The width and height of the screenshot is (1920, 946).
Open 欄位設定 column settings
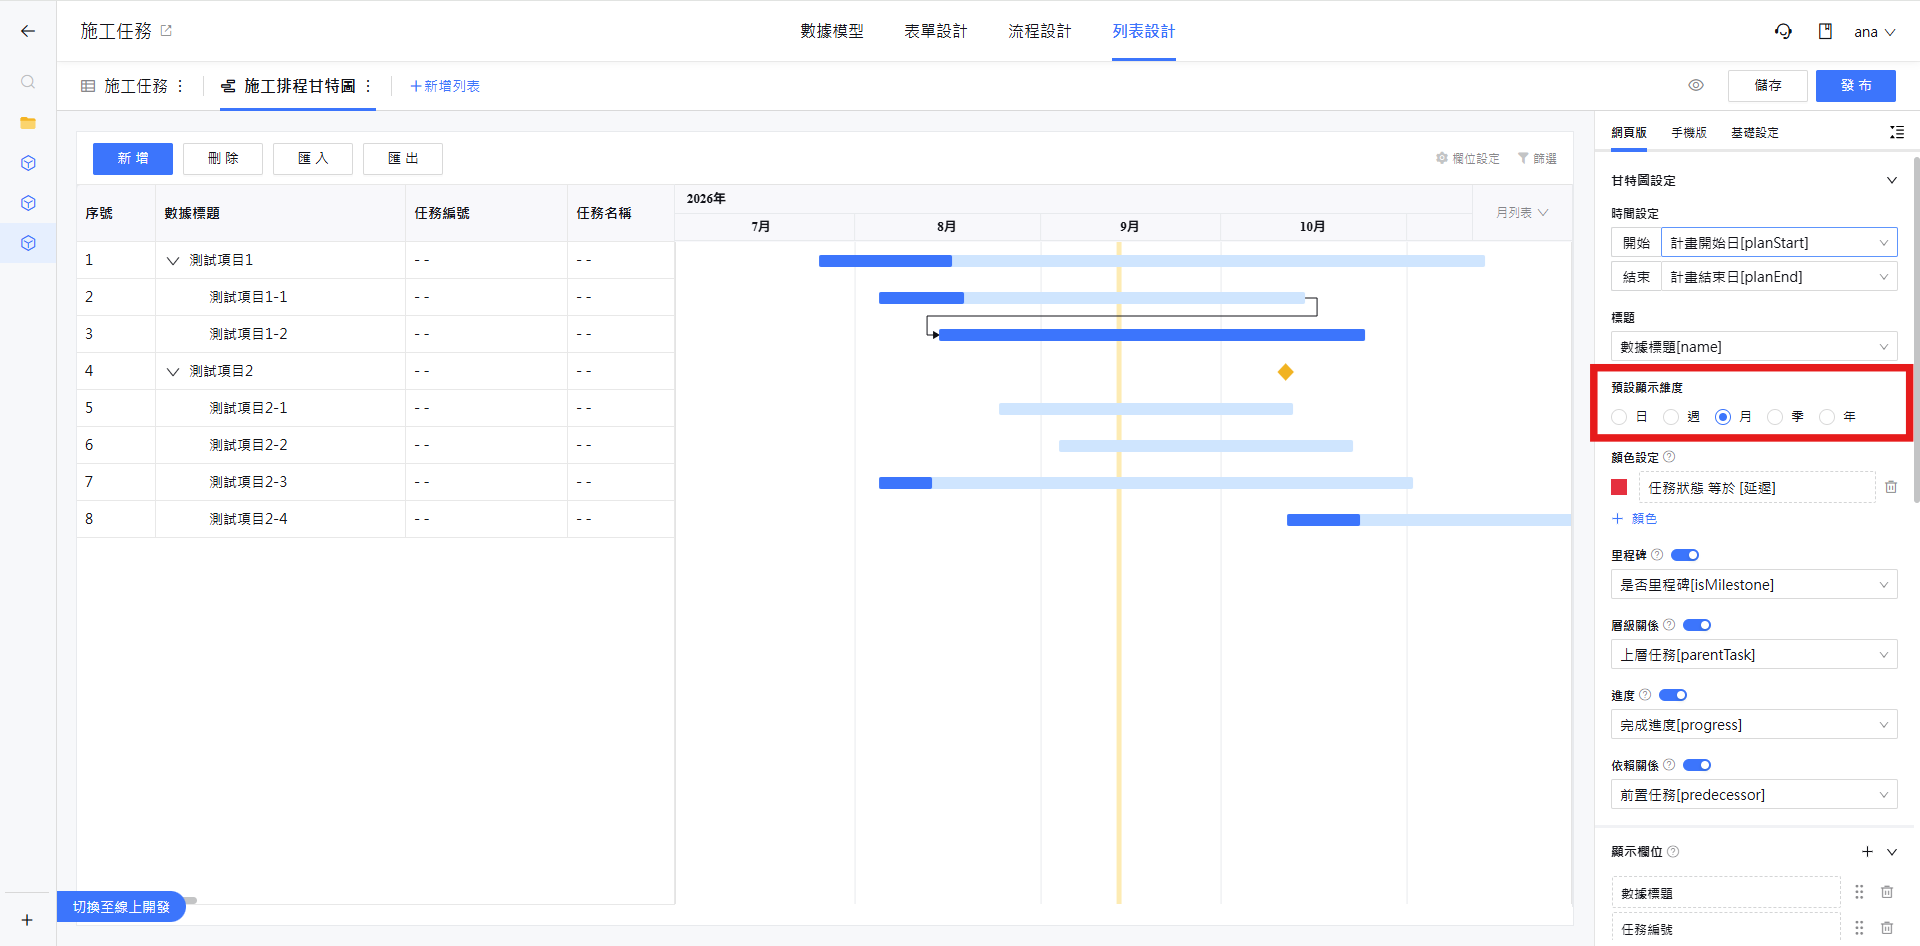(1468, 158)
